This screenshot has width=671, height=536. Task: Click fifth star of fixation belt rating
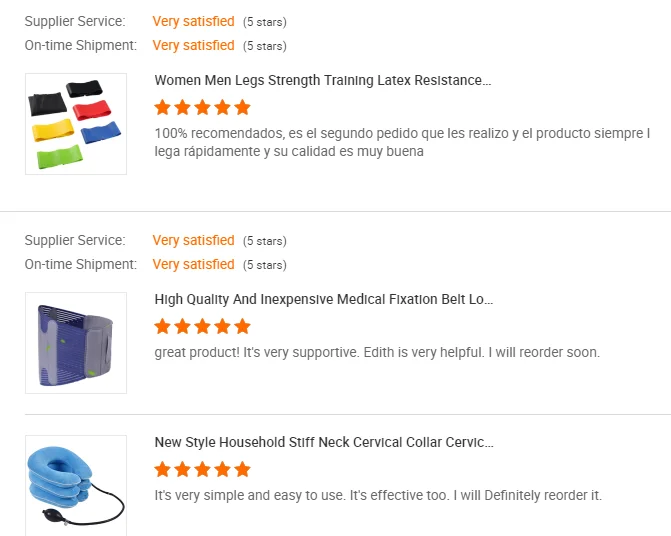coord(242,326)
